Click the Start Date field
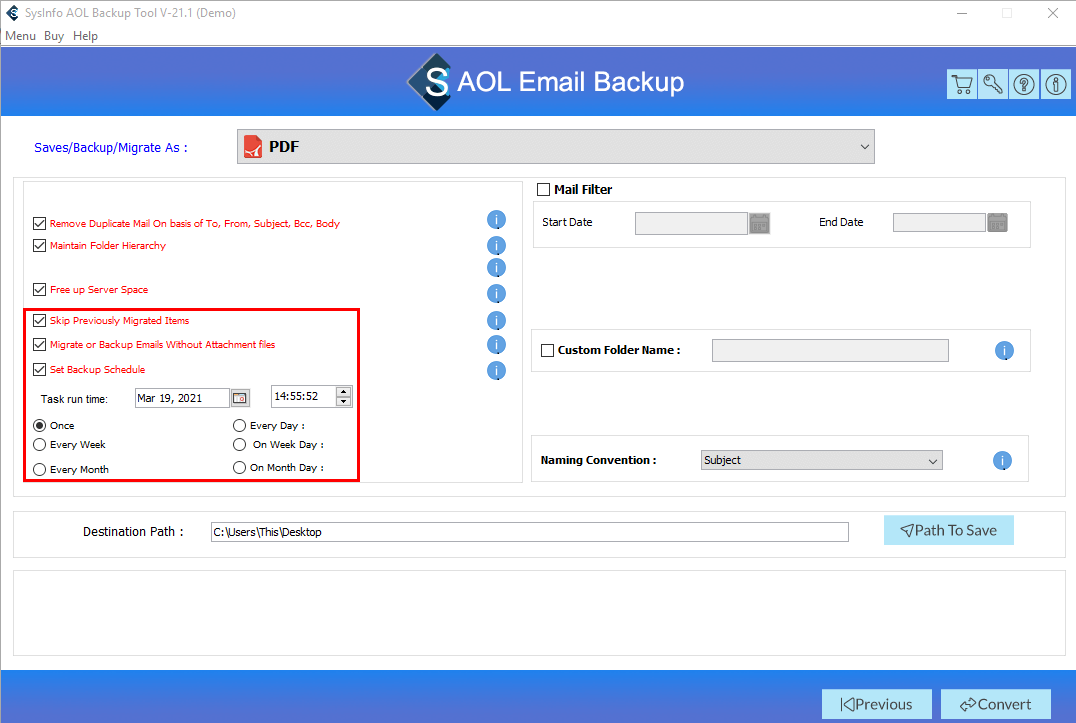The width and height of the screenshot is (1076, 723). click(x=691, y=223)
